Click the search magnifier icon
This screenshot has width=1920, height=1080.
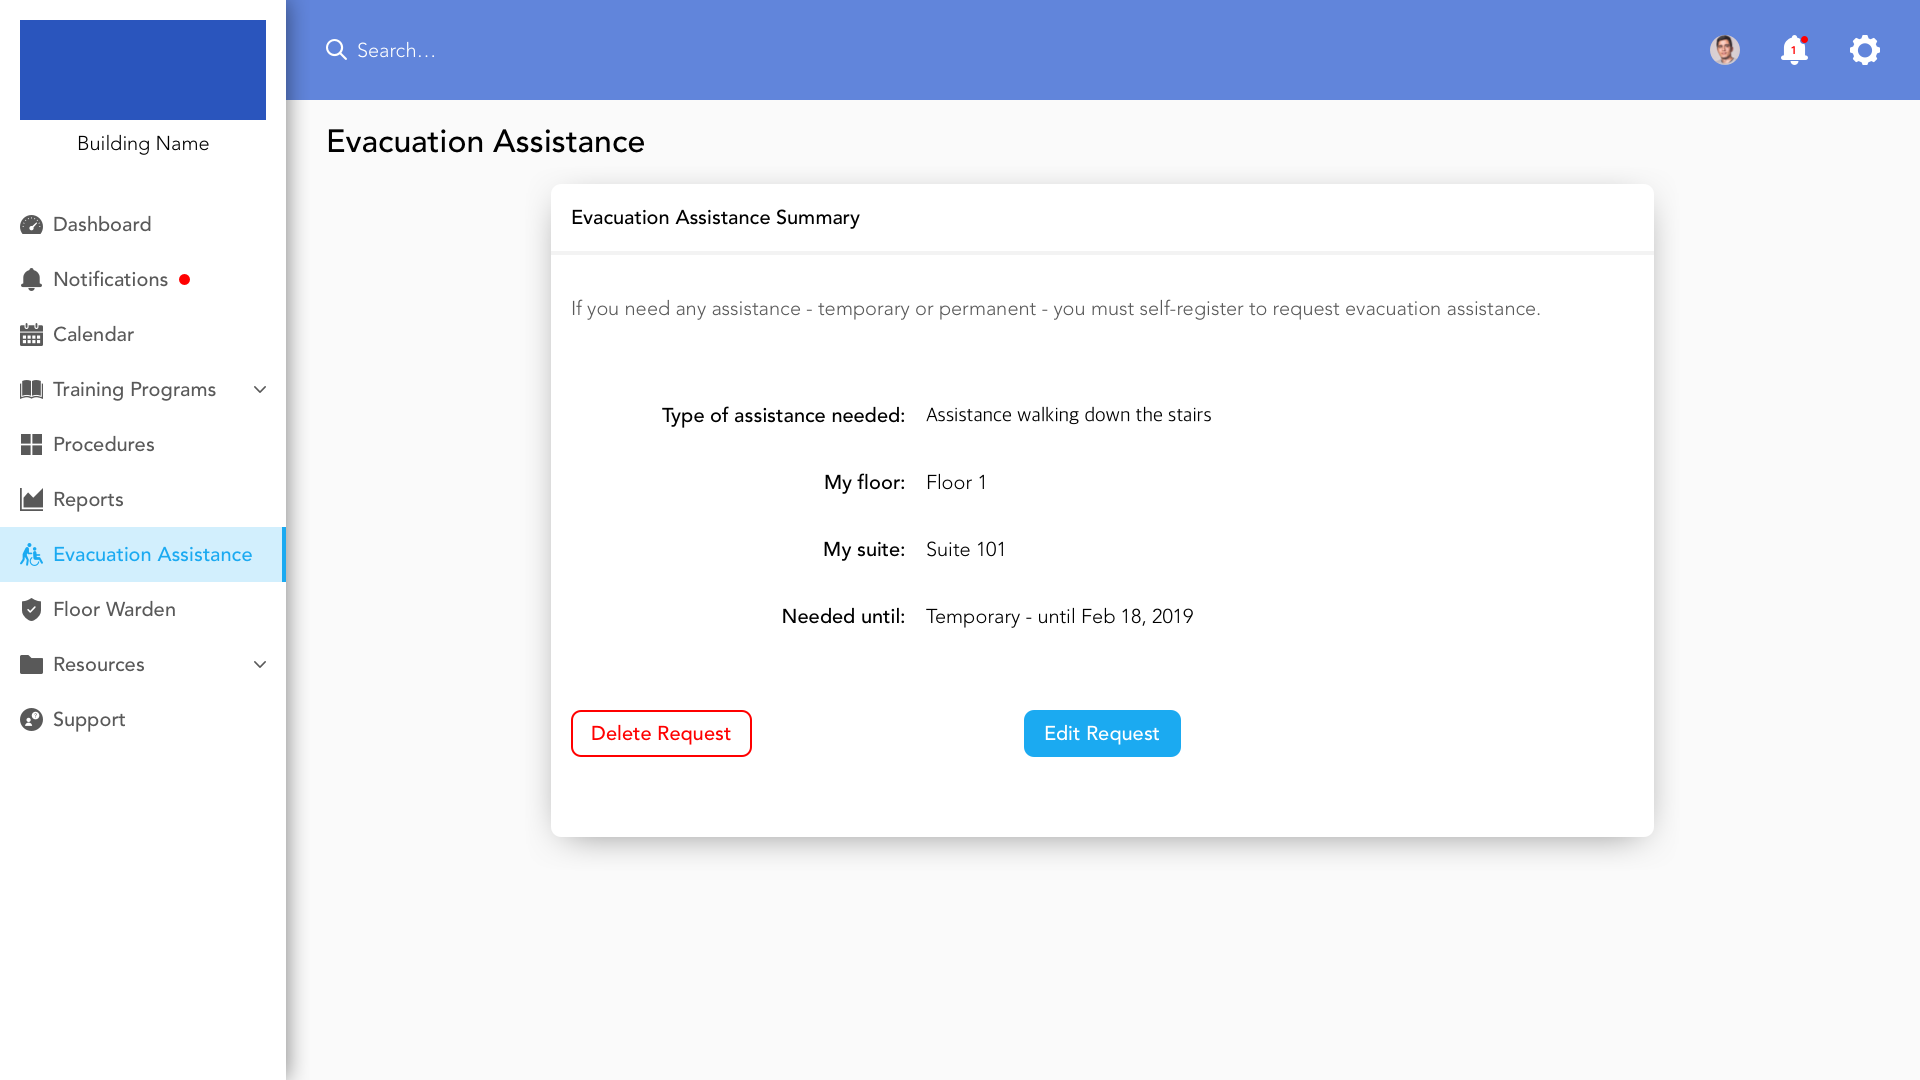[336, 50]
